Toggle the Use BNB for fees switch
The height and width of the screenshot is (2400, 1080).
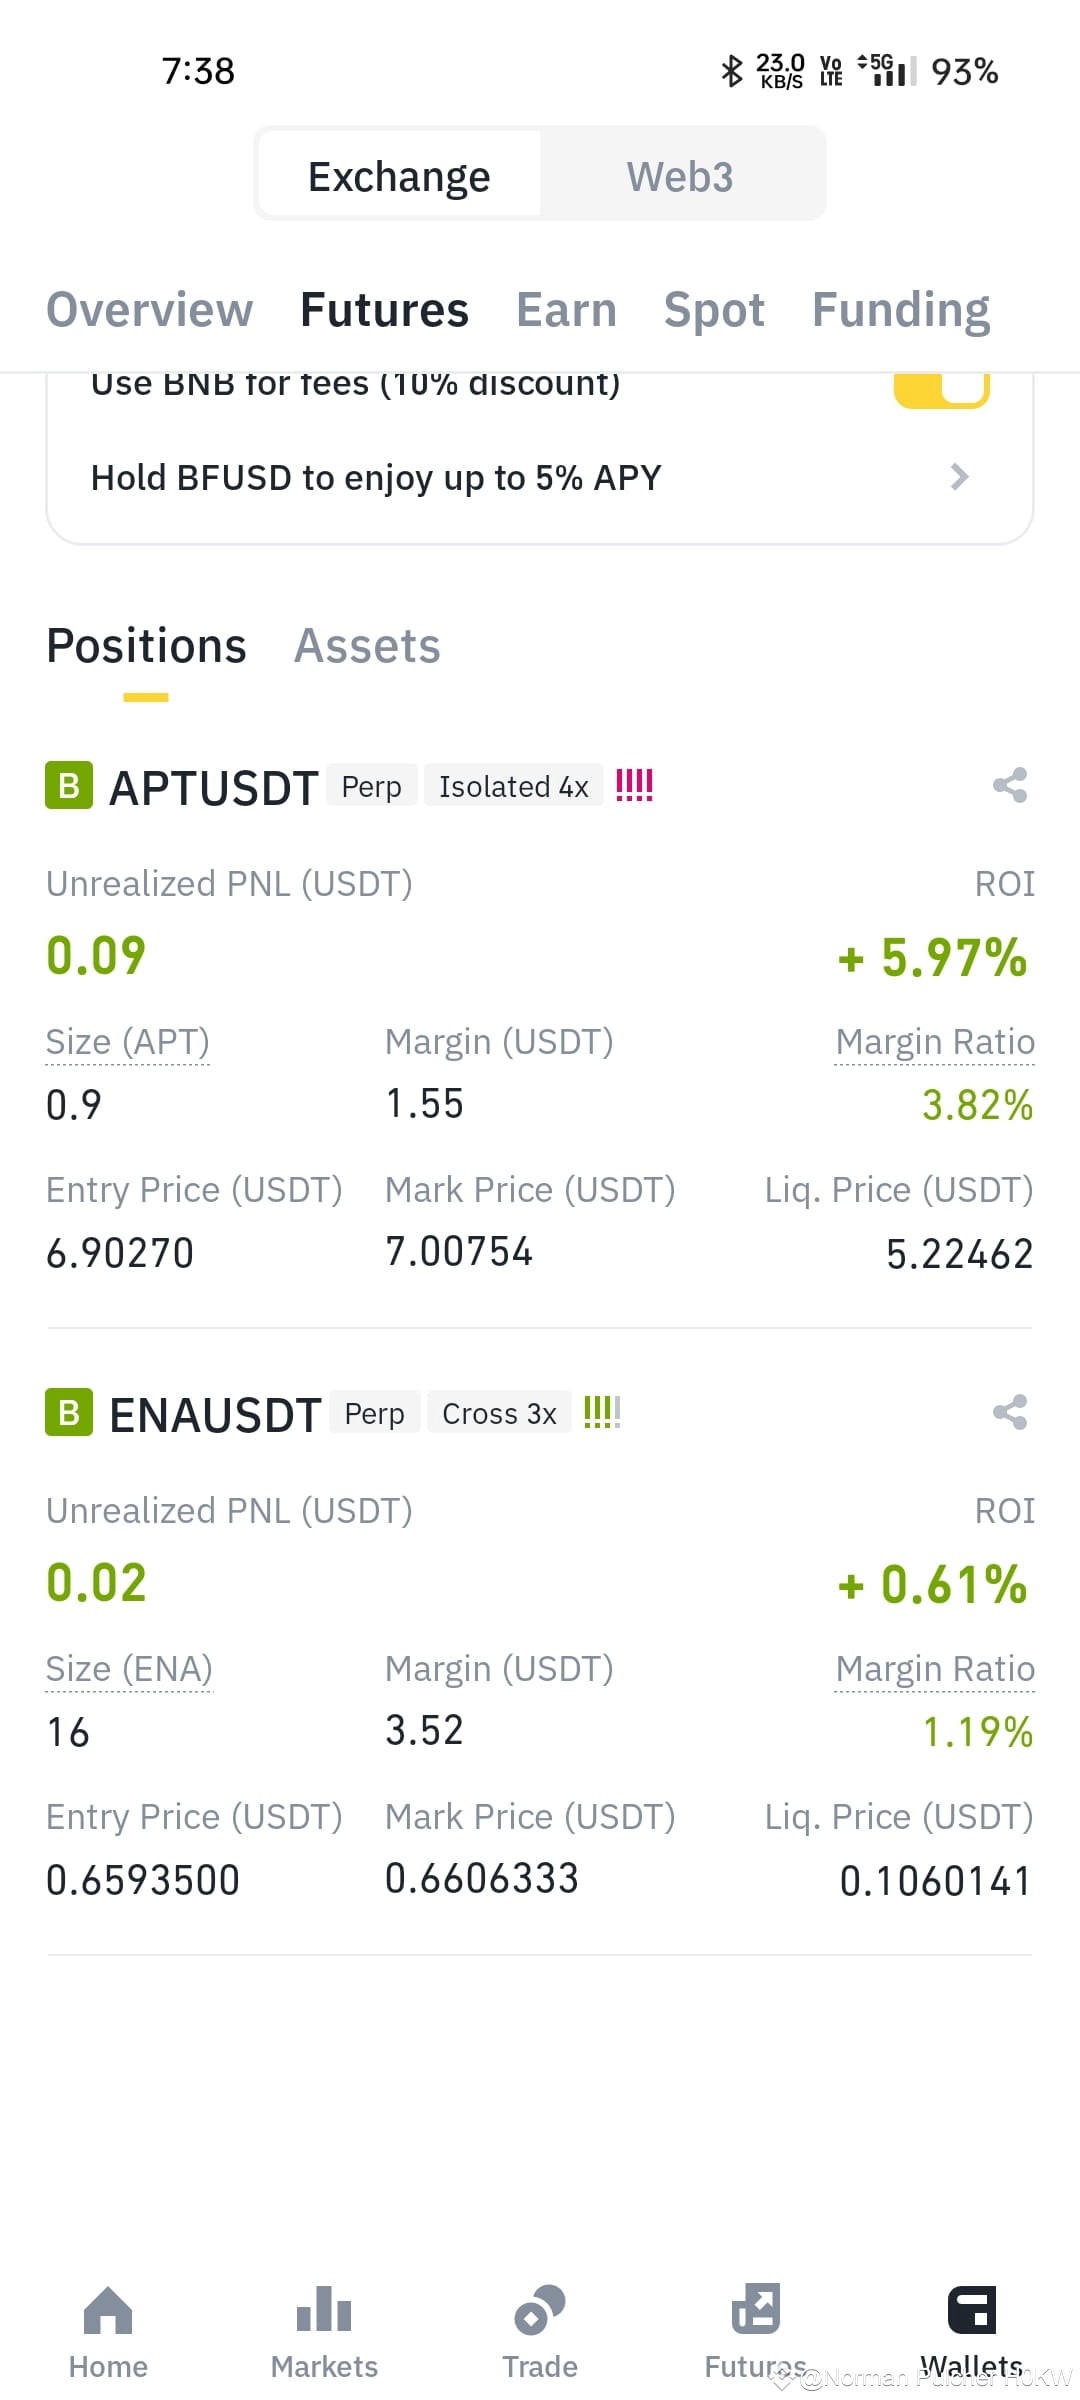[x=941, y=388]
